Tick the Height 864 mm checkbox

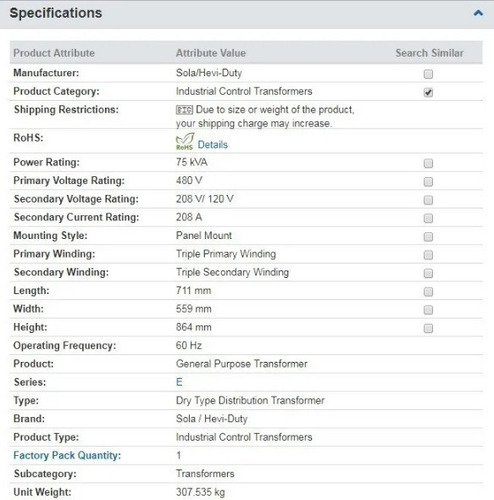(428, 328)
